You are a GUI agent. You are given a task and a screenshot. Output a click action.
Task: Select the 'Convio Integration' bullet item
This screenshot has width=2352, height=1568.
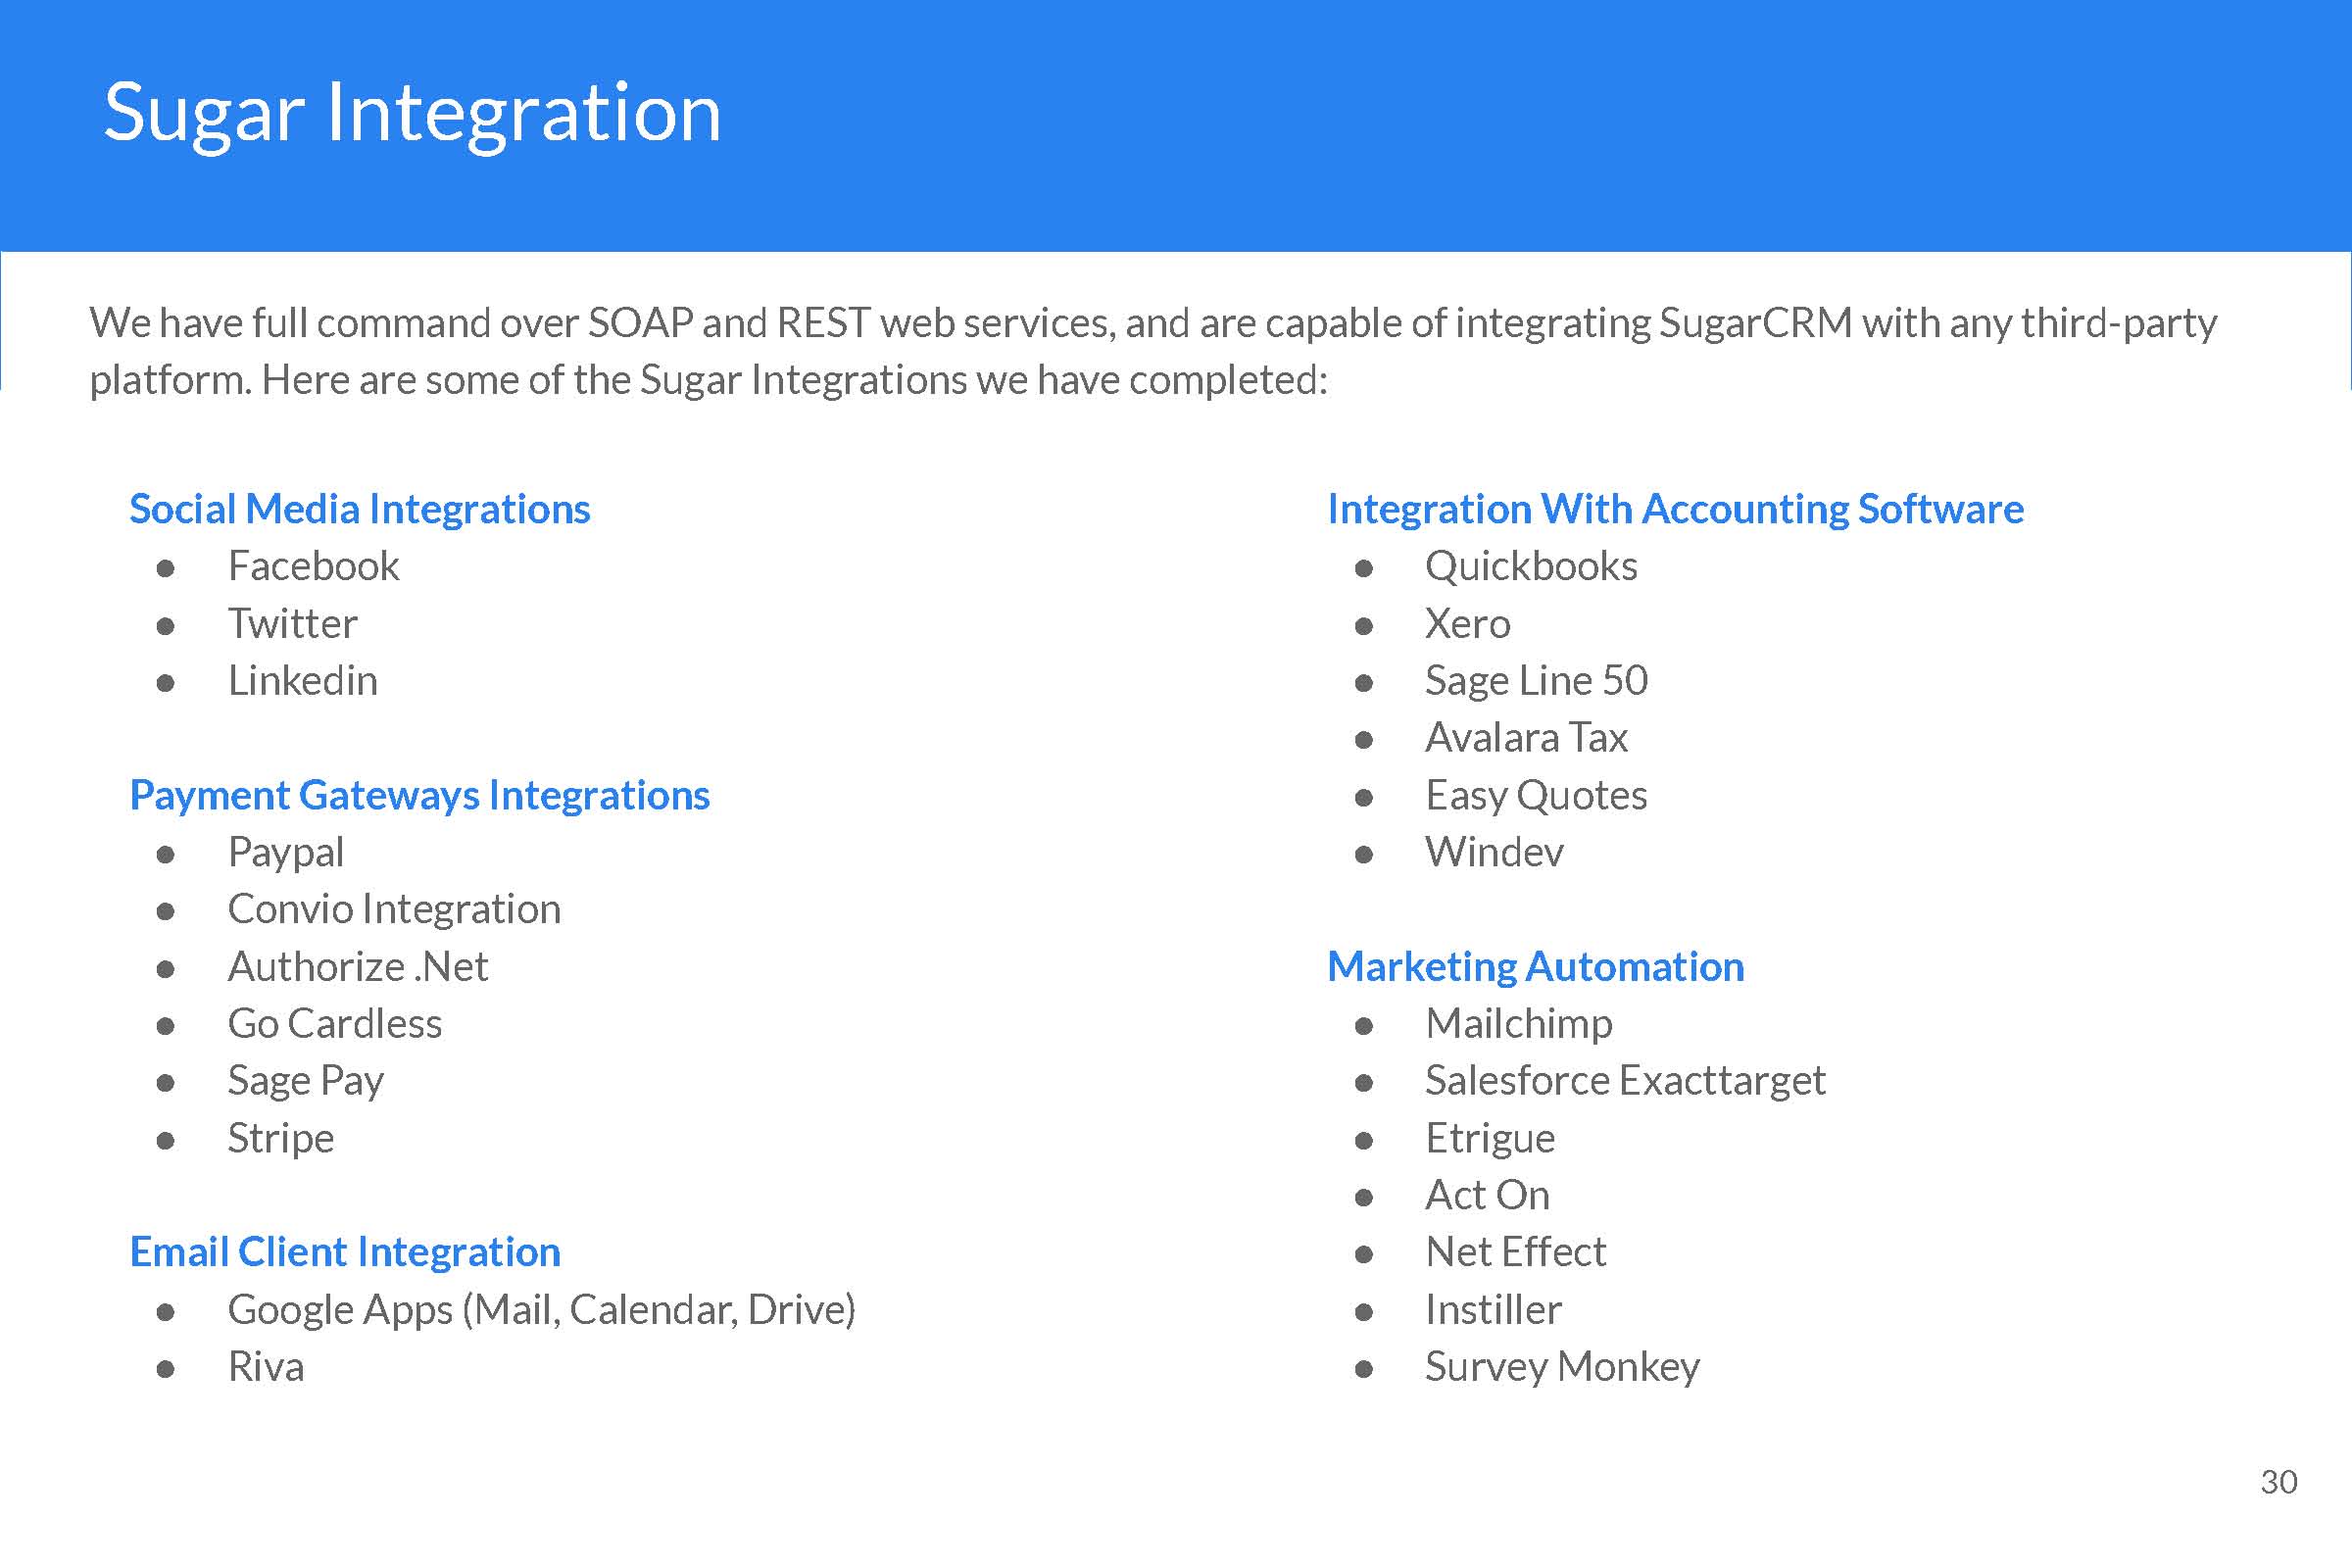(x=394, y=909)
